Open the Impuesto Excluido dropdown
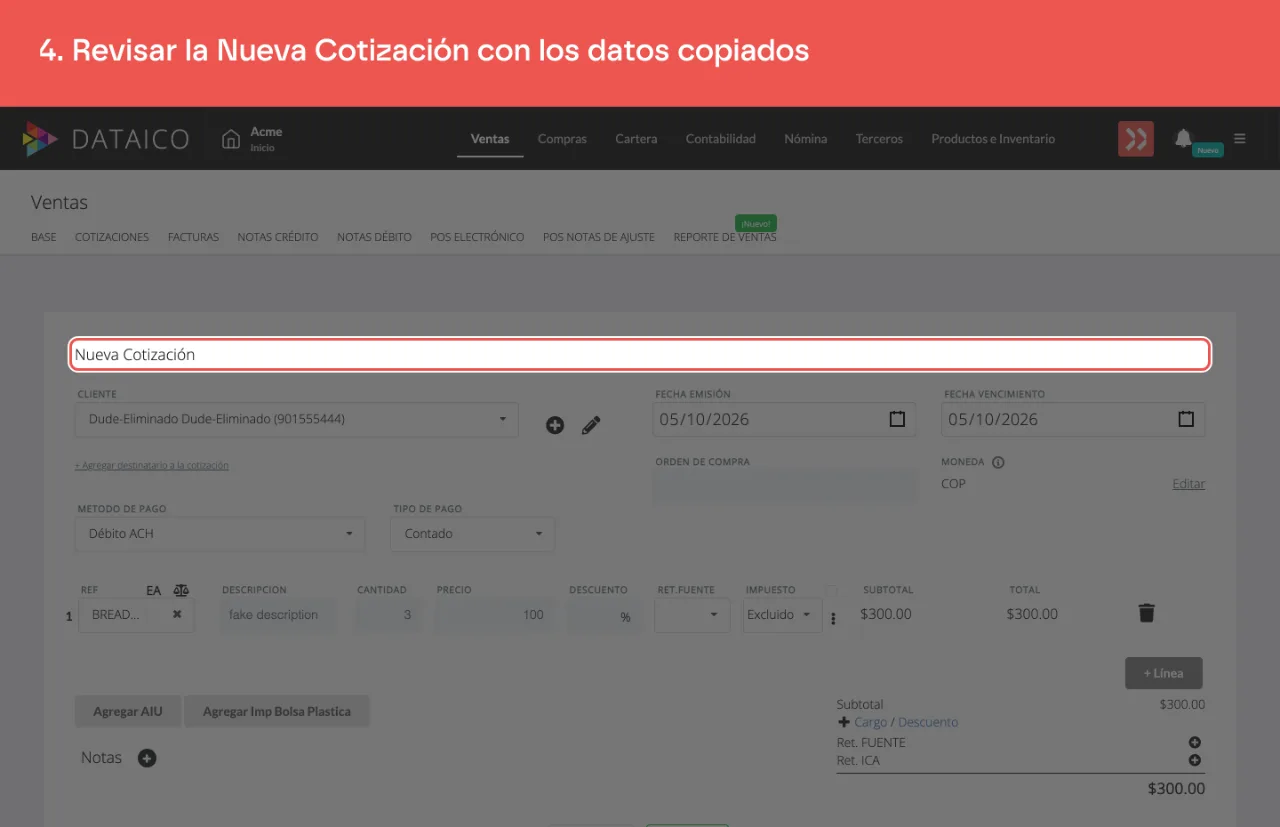 click(x=783, y=615)
